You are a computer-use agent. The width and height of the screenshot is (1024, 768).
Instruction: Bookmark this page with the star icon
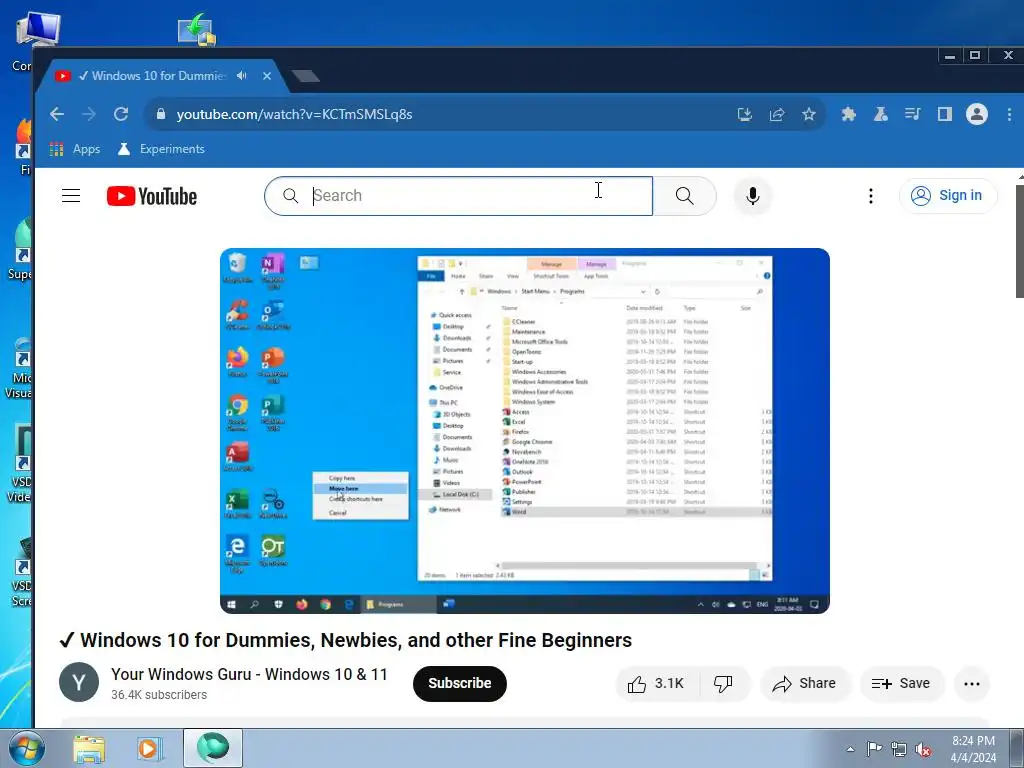(808, 115)
